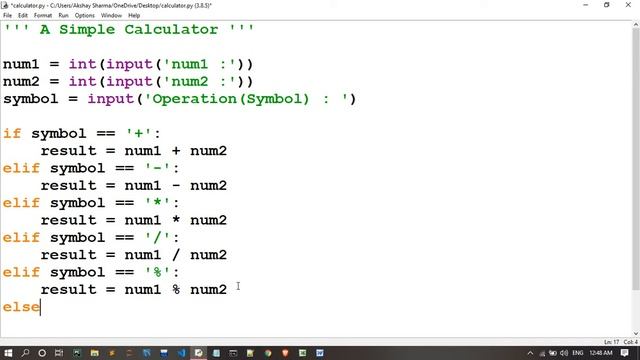The height and width of the screenshot is (360, 640).
Task: Click the Windows Start button
Action: 8,353
